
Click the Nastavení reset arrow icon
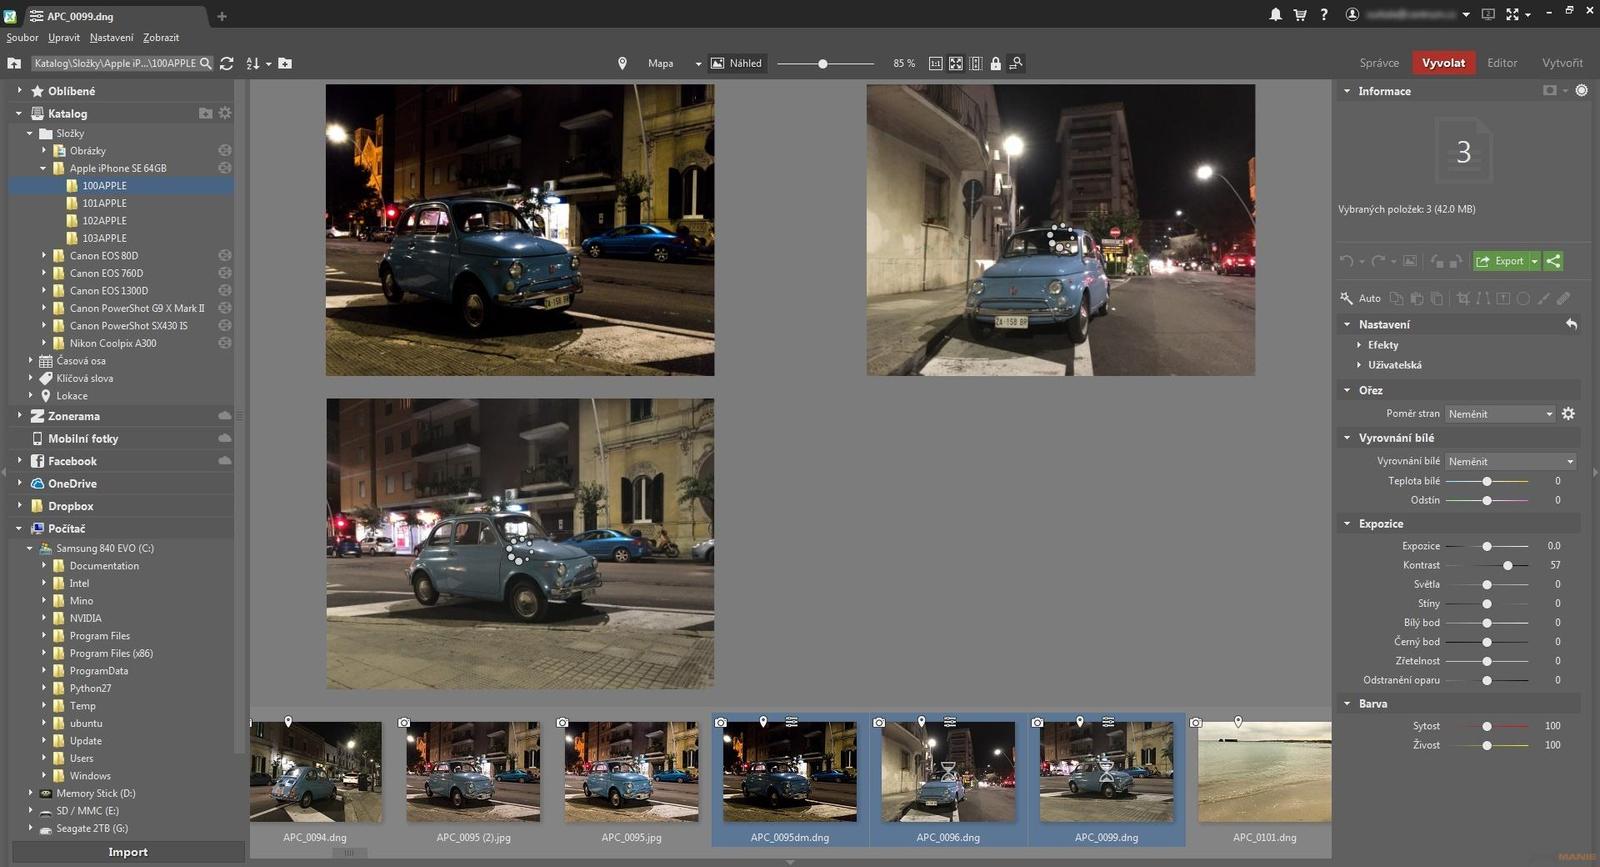coord(1571,324)
